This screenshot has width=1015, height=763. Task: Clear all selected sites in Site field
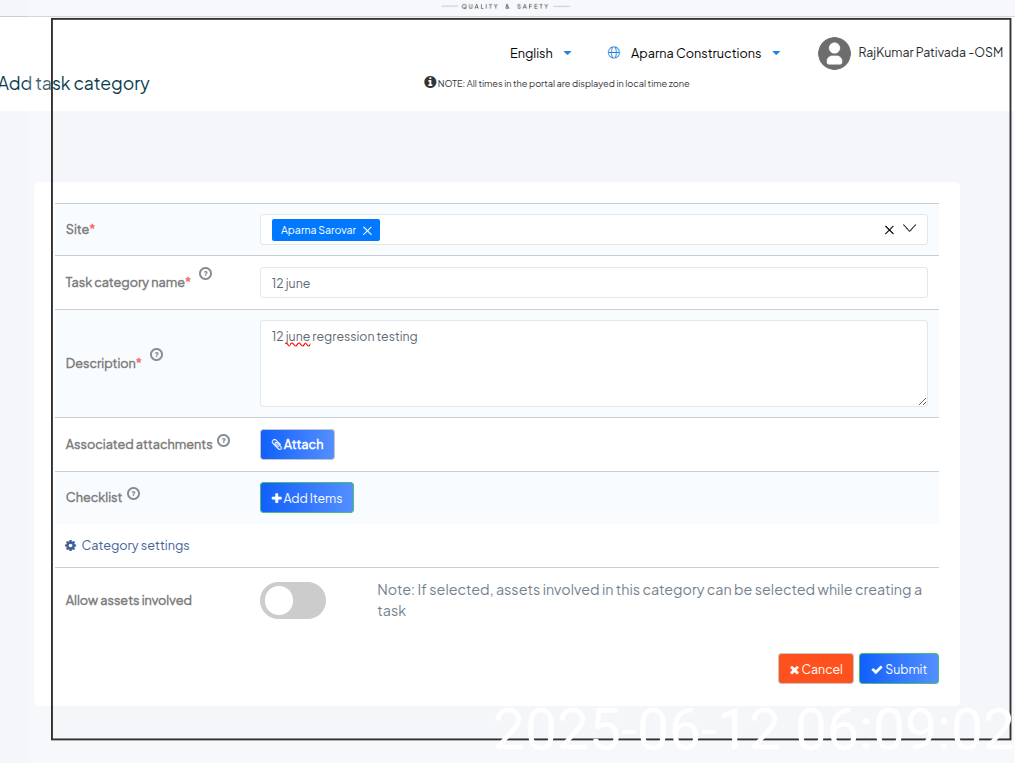click(889, 230)
